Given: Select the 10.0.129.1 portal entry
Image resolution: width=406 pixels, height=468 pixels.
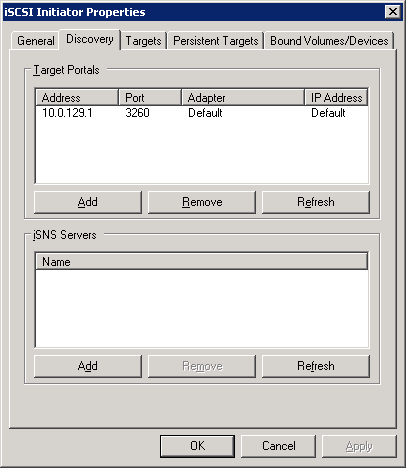Looking at the screenshot, I should [x=67, y=113].
